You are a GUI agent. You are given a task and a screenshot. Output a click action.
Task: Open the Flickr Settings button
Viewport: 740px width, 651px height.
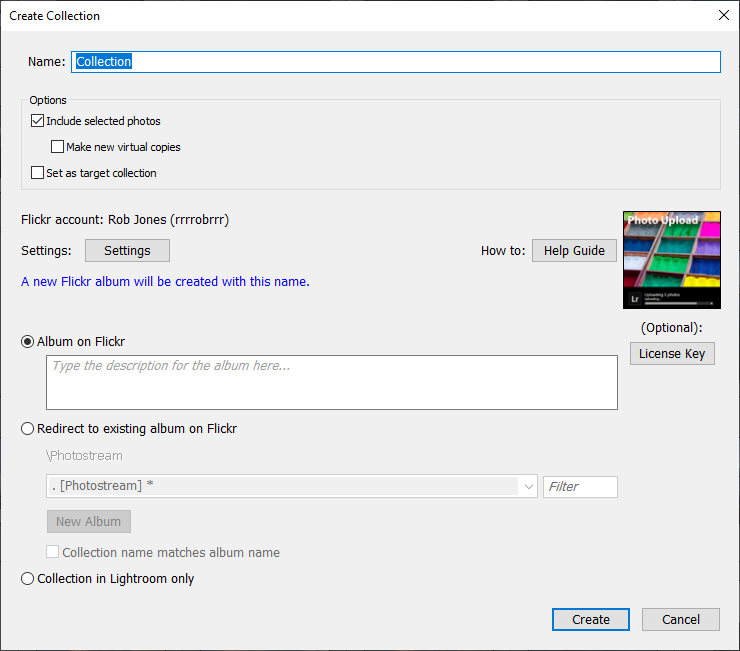click(x=127, y=250)
